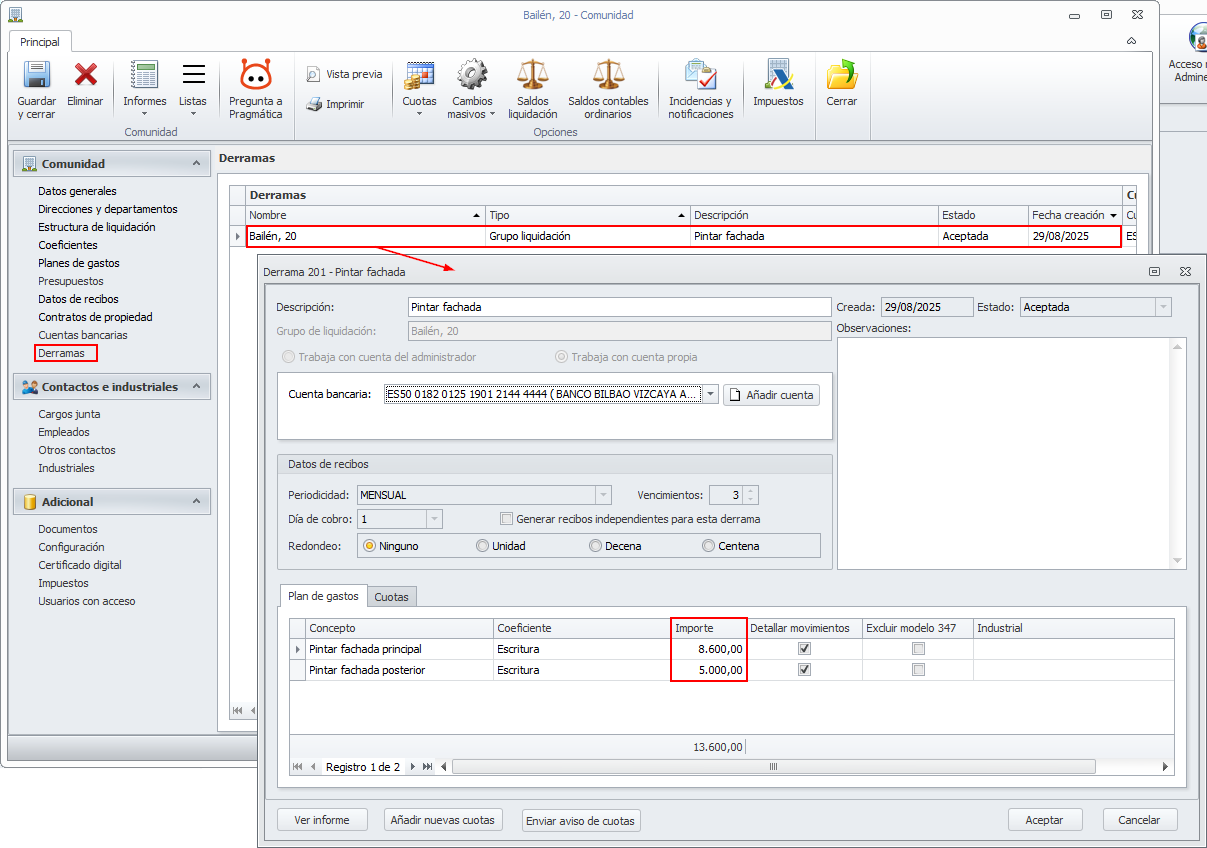Open the Impuestos icon in ribbon

click(x=778, y=76)
